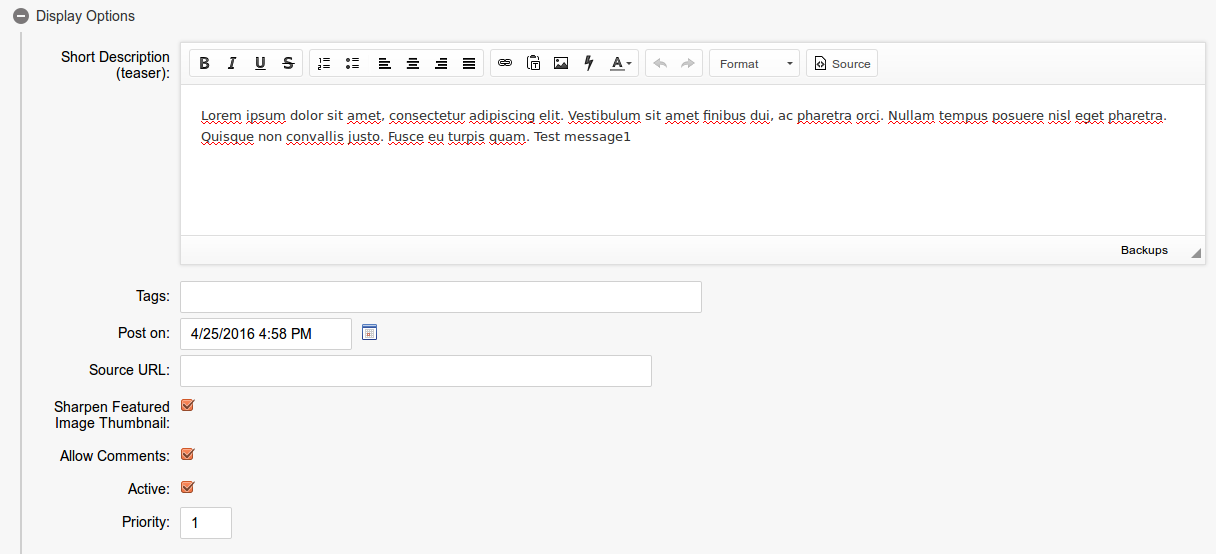
Task: Collapse the Display Options section
Action: [x=20, y=16]
